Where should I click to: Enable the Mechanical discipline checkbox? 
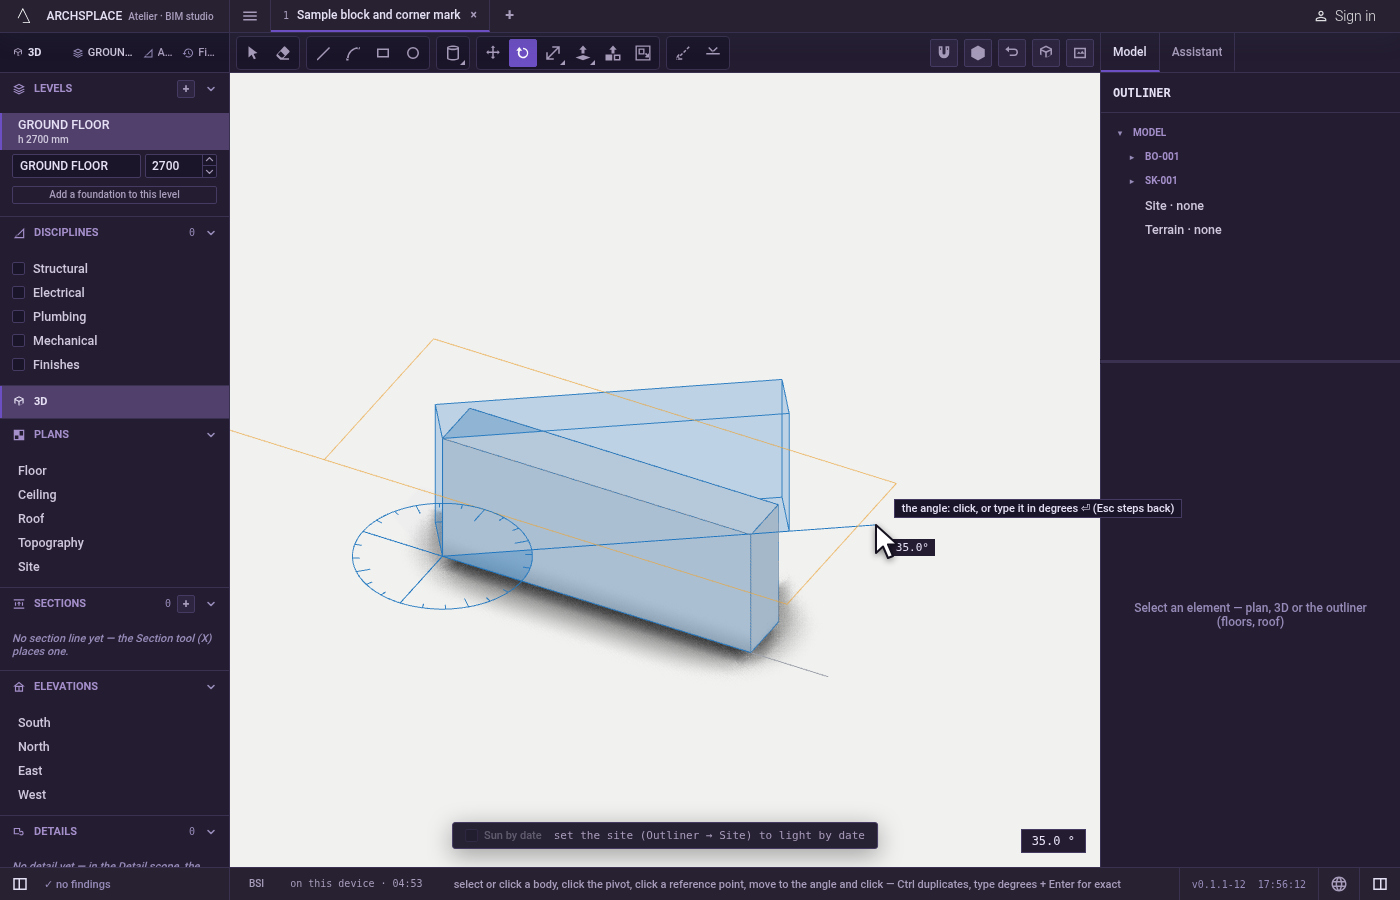(x=18, y=341)
